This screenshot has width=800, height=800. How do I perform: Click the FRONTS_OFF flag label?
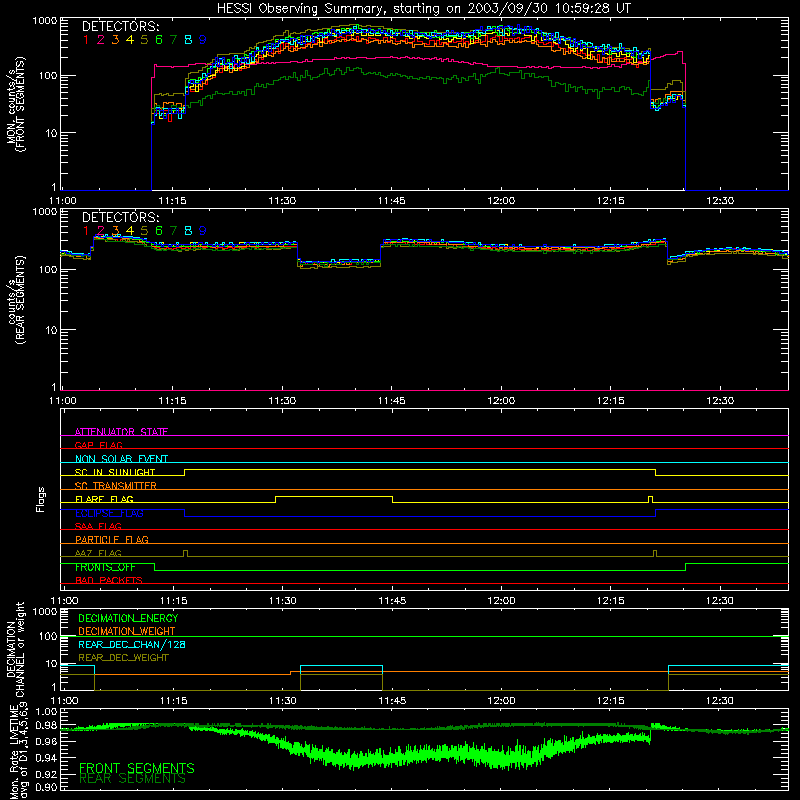tap(105, 567)
